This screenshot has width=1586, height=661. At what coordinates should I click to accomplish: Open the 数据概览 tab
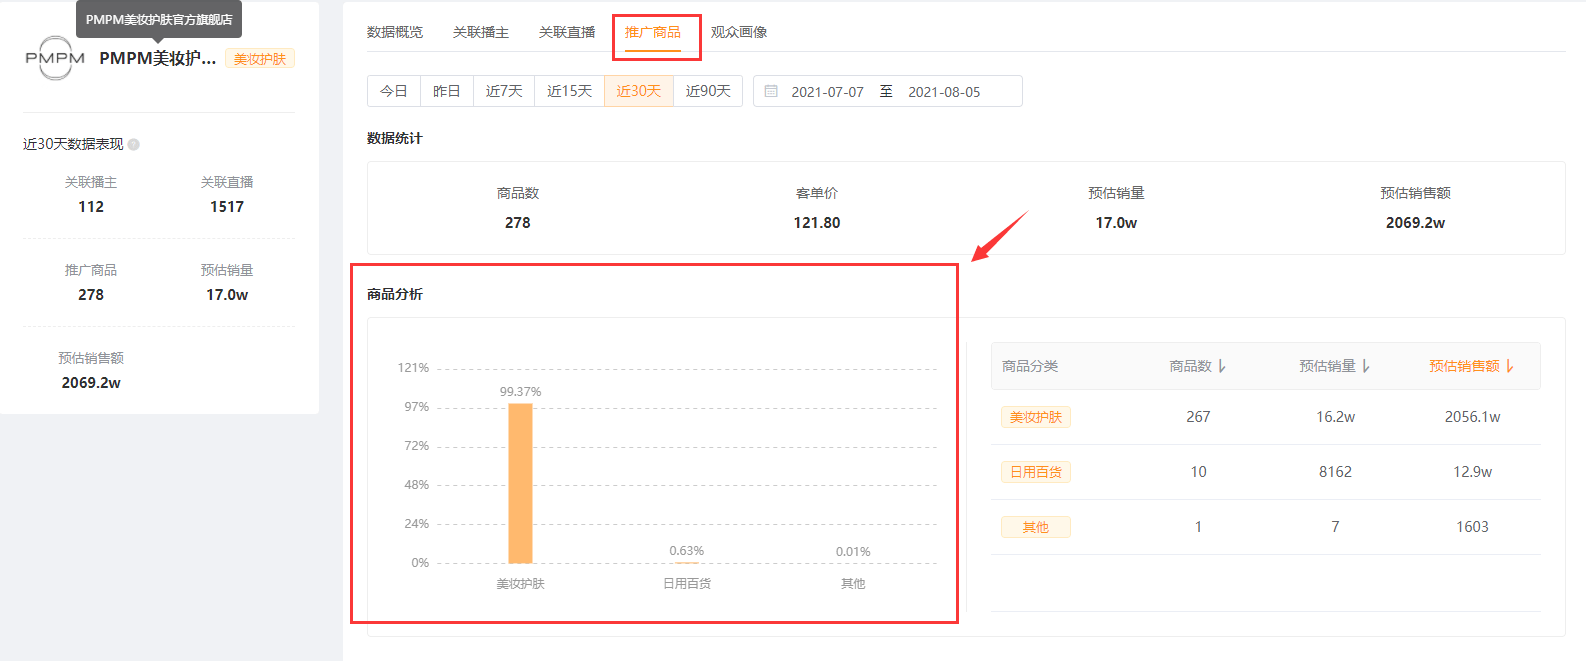click(395, 32)
